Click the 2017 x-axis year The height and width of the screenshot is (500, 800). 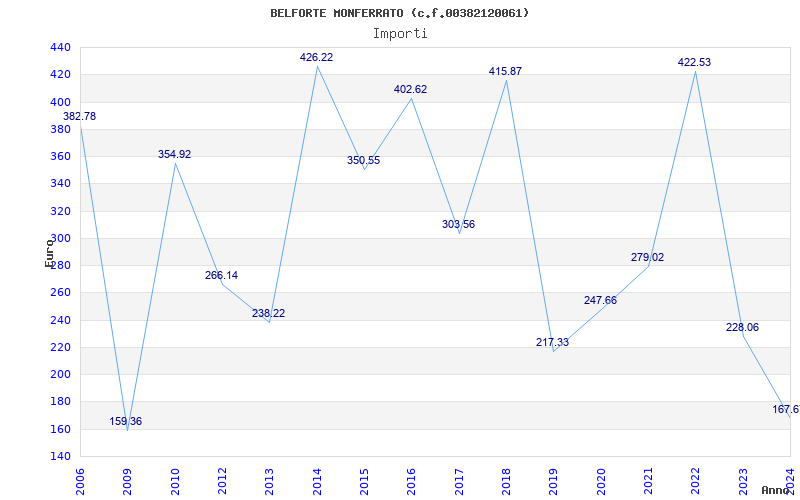pyautogui.click(x=459, y=482)
